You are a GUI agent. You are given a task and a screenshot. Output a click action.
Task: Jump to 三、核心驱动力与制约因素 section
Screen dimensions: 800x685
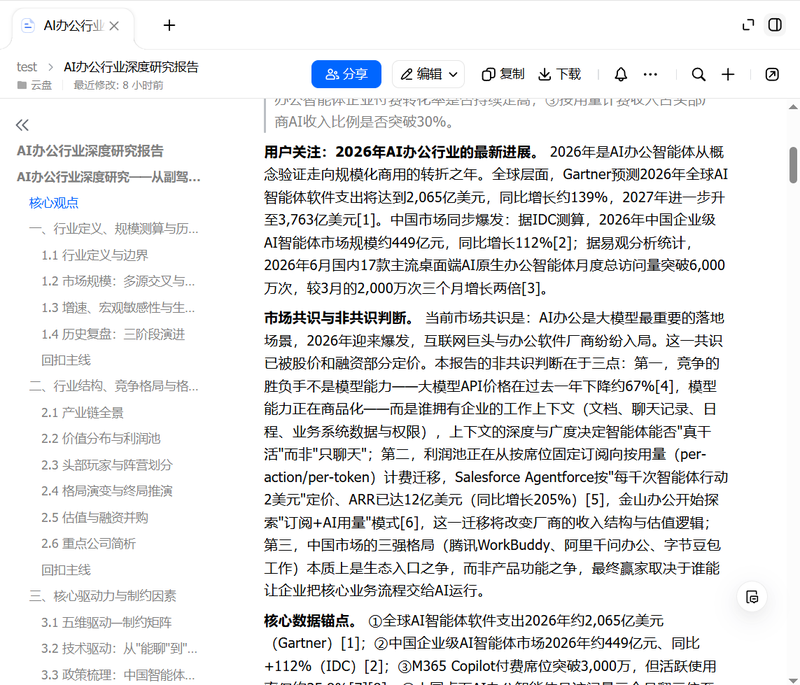[103, 596]
